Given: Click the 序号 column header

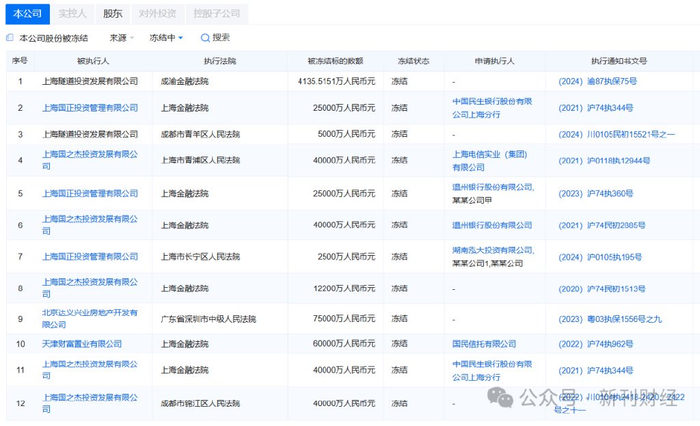Looking at the screenshot, I should coord(20,61).
